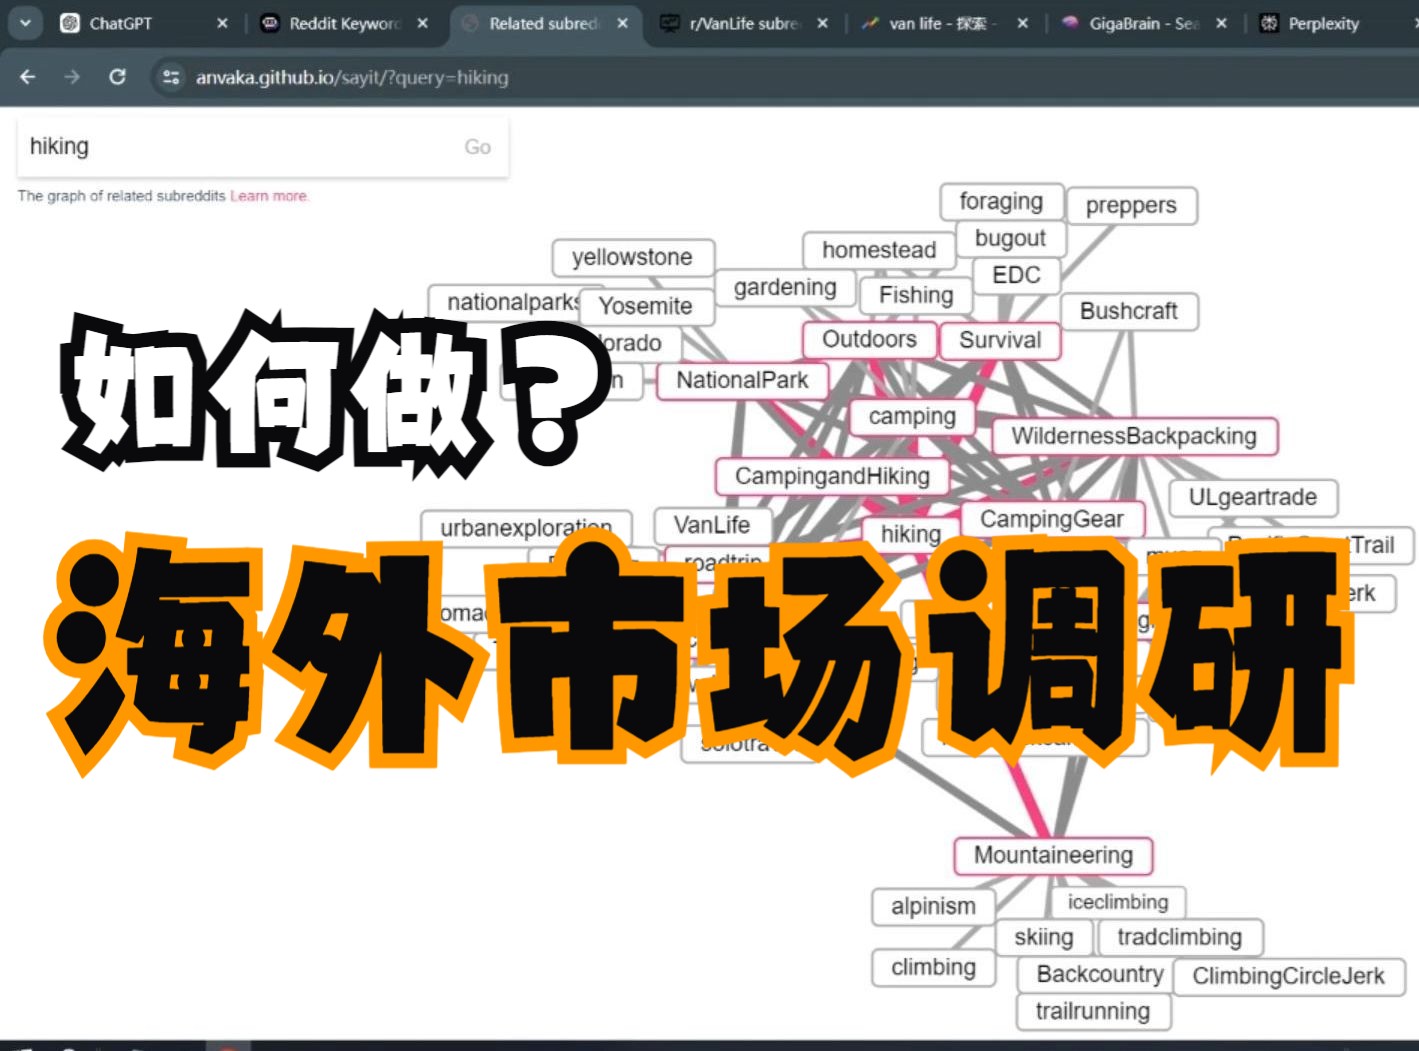Open the Learn more link
1419x1051 pixels.
click(x=269, y=196)
